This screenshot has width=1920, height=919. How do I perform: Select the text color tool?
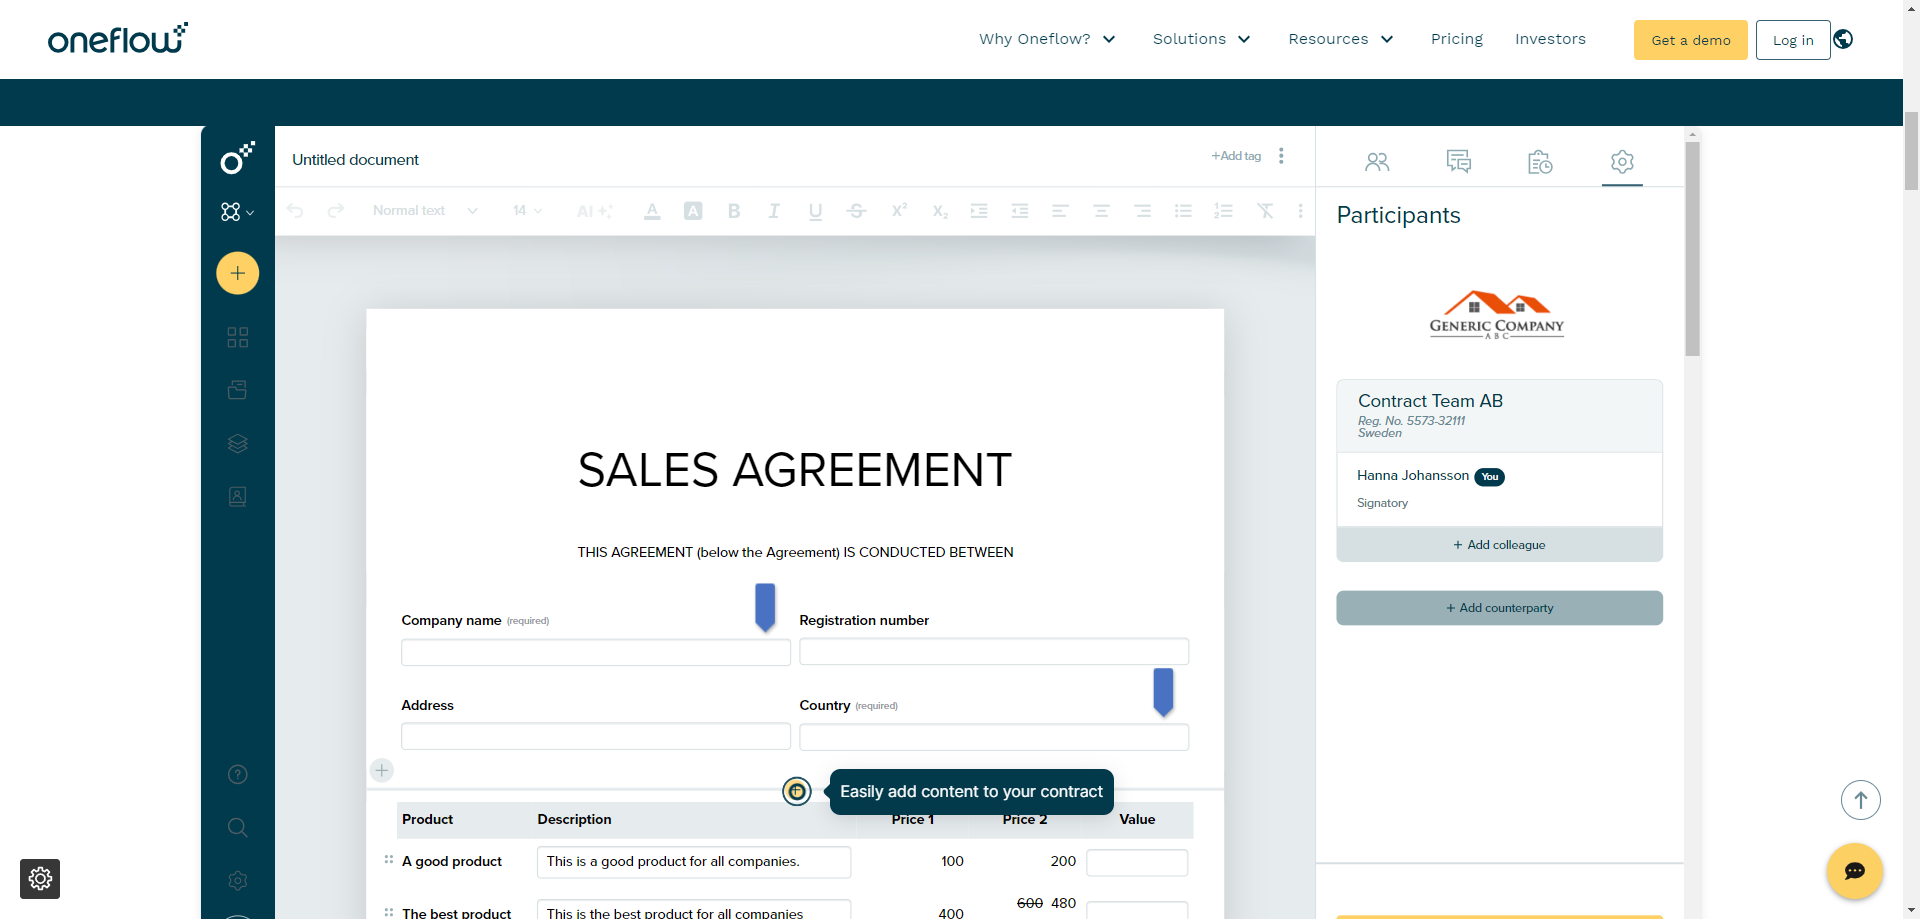click(652, 211)
